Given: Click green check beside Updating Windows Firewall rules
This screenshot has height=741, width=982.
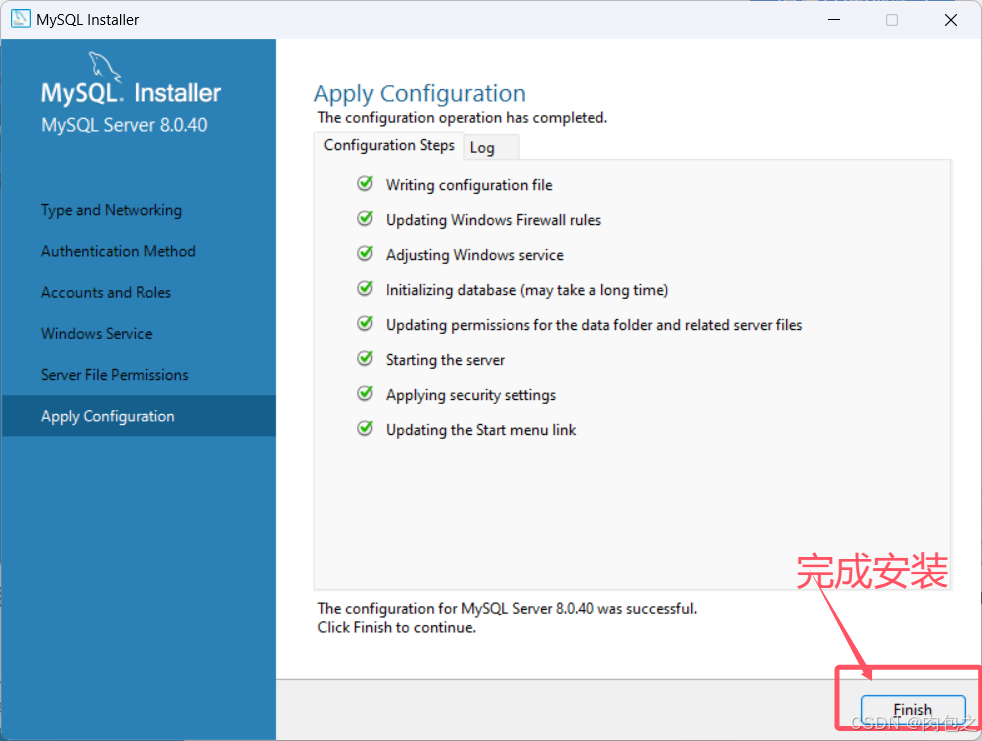Looking at the screenshot, I should [365, 219].
